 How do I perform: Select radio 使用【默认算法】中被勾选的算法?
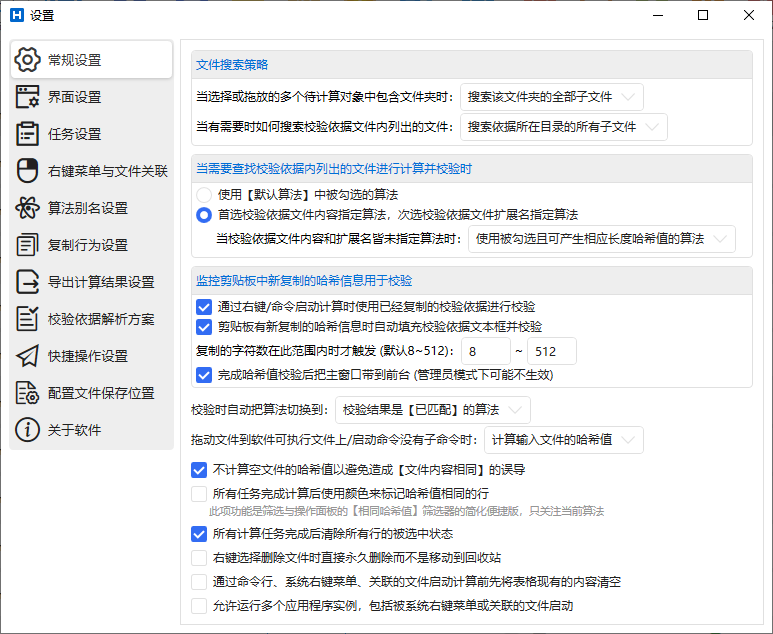click(204, 195)
